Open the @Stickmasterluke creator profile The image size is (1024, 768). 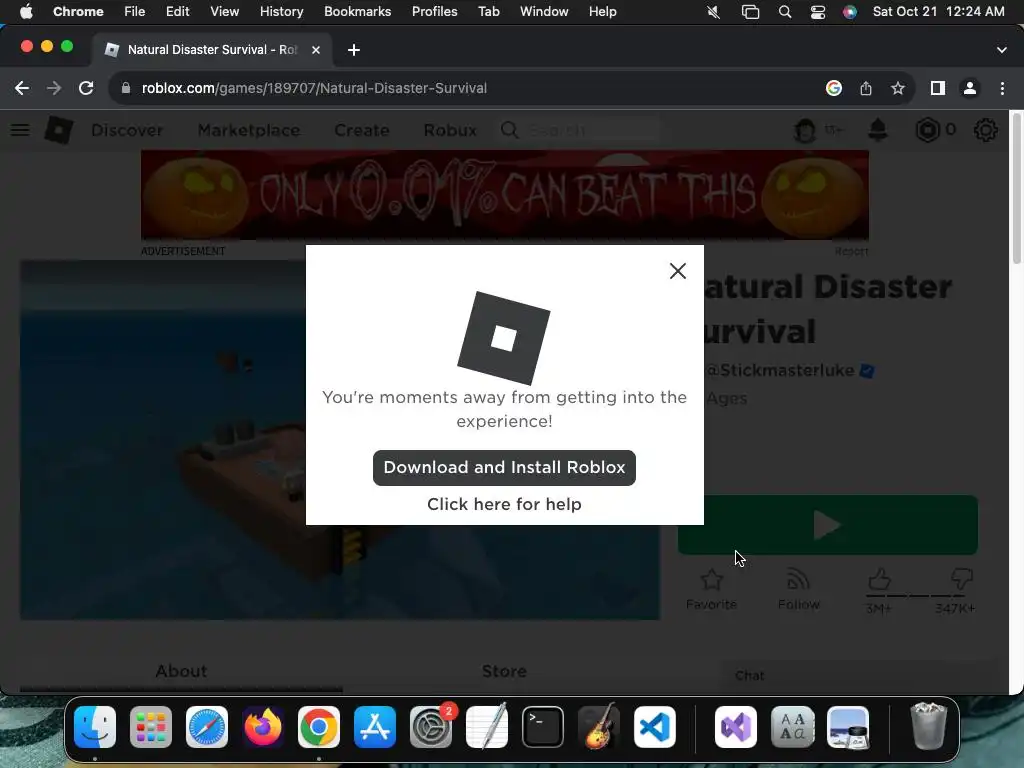pos(780,370)
